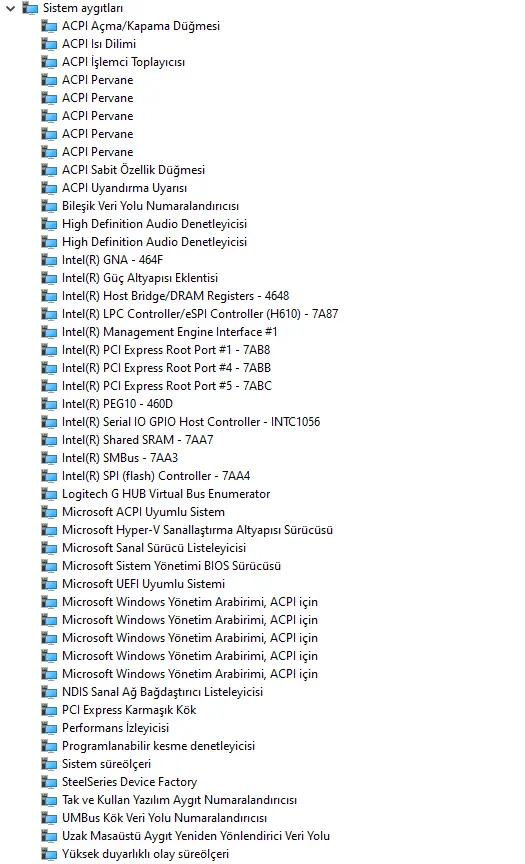Select Intel(R) SPI (flash) Controller - 7AA4
The height and width of the screenshot is (864, 525).
[x=156, y=476]
